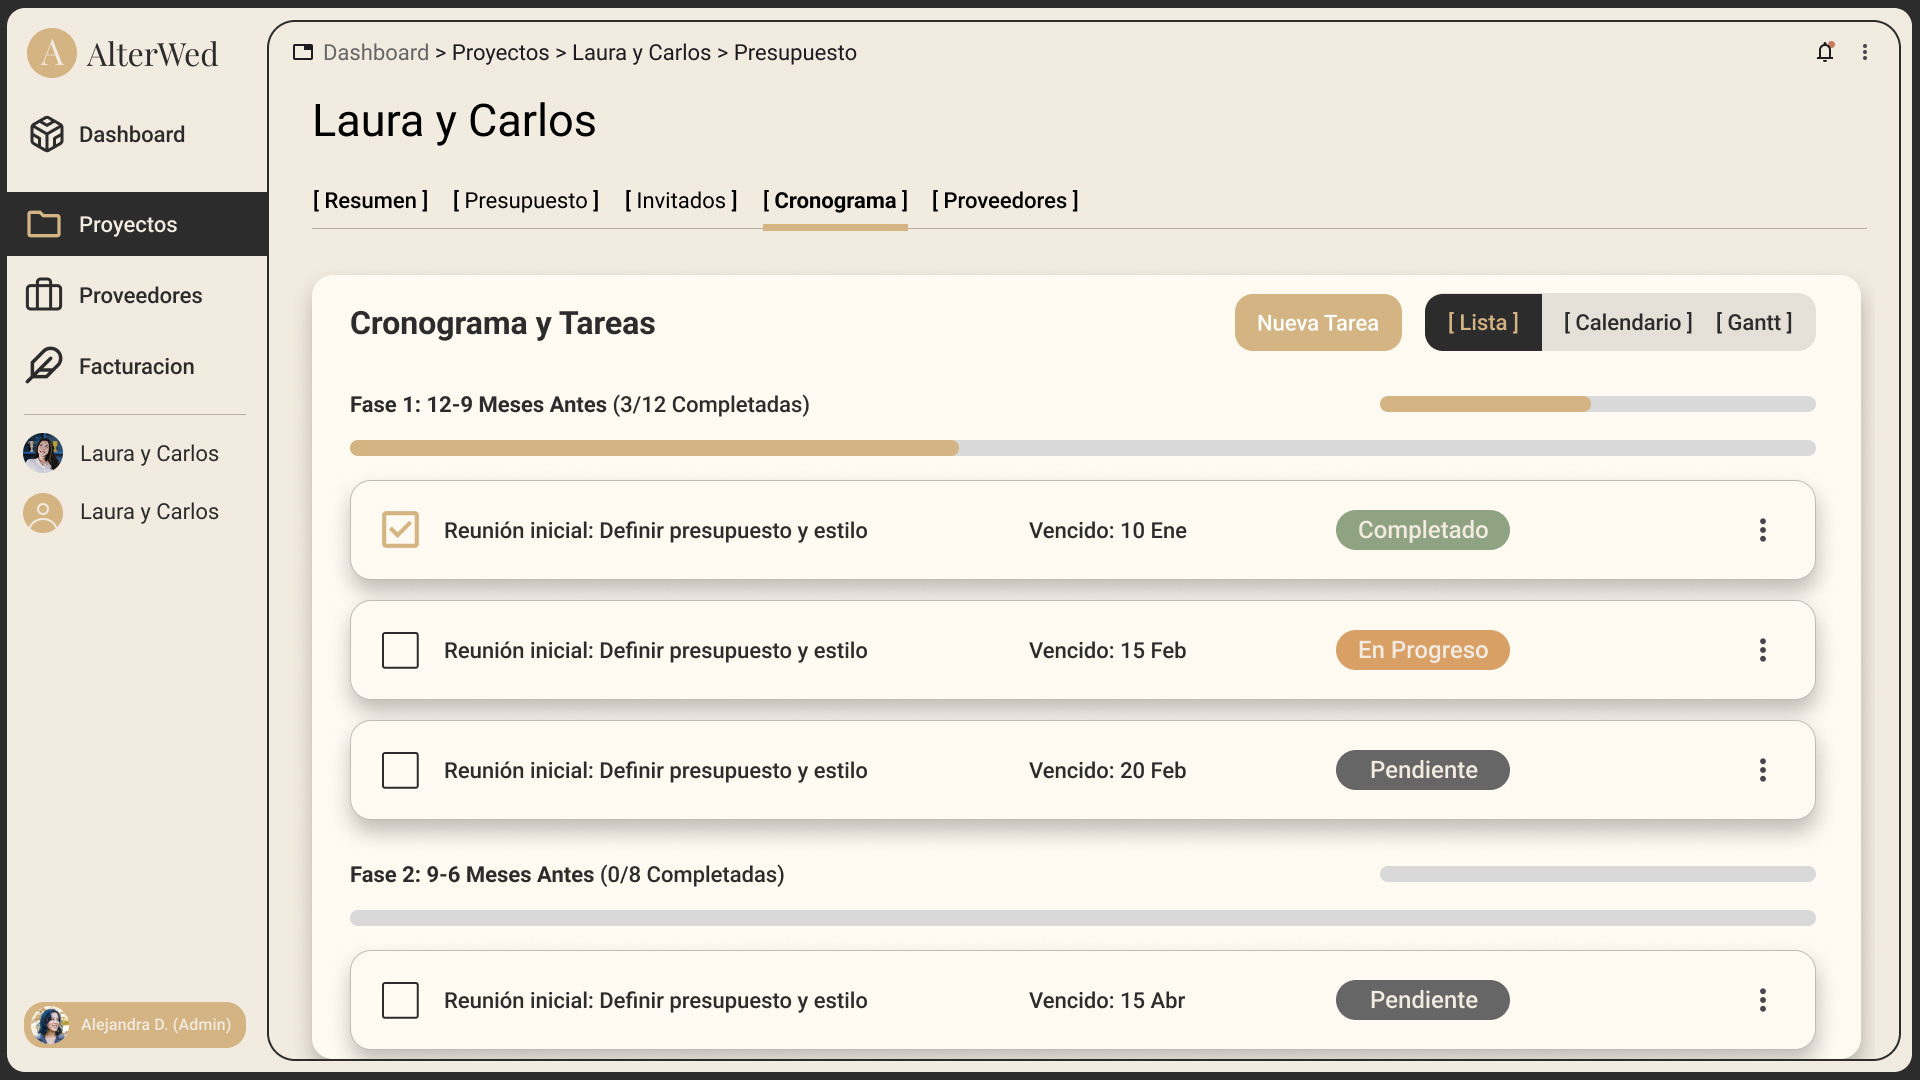The width and height of the screenshot is (1920, 1080).
Task: Click the Facturacion feather icon
Action: tap(44, 366)
